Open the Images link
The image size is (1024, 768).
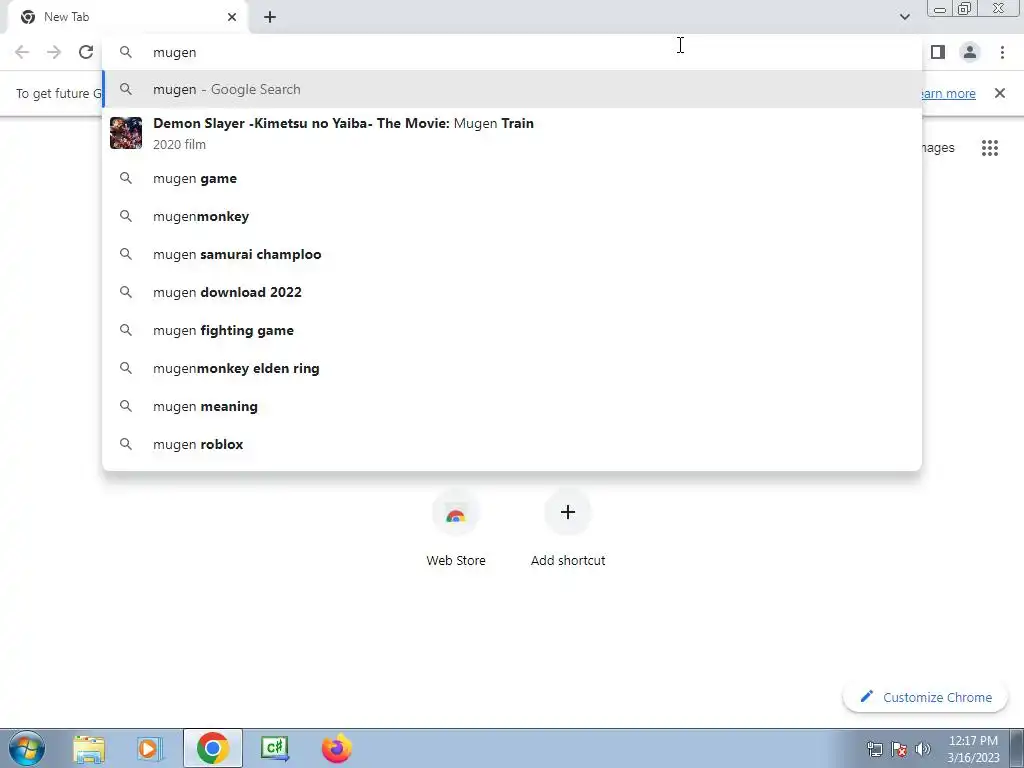click(x=938, y=148)
